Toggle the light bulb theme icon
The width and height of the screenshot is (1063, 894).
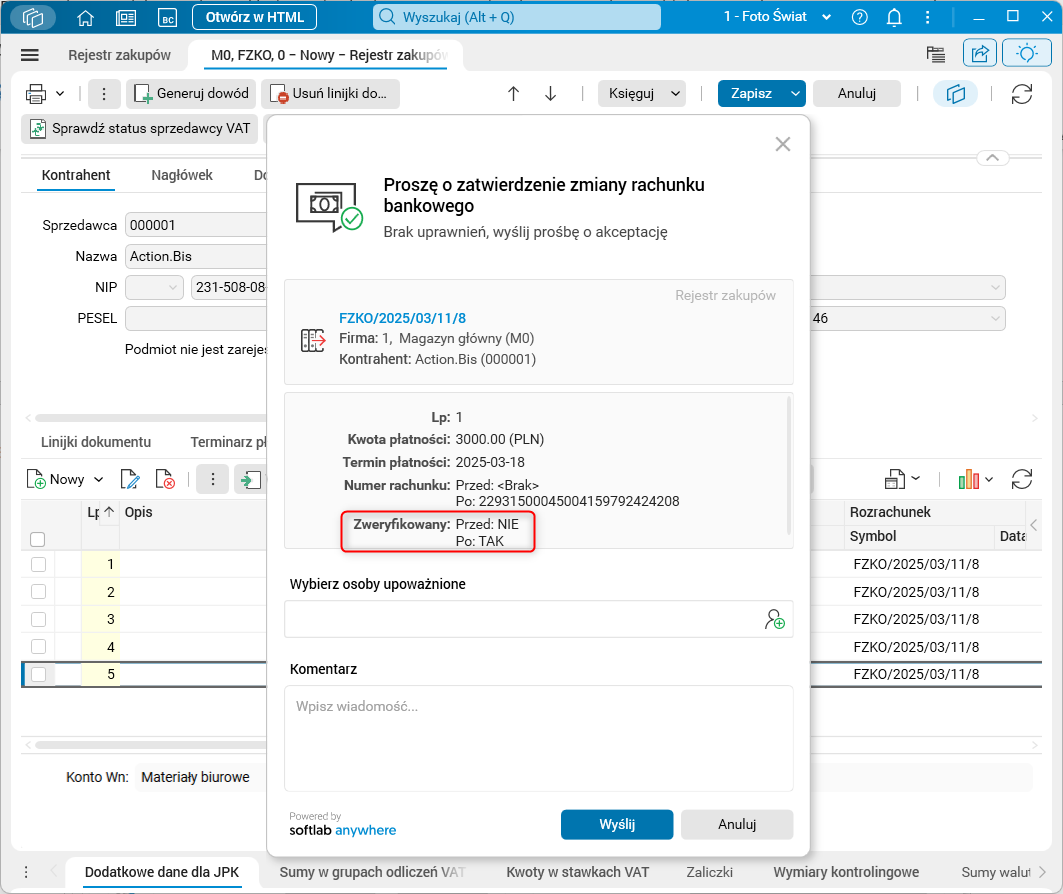(1026, 54)
